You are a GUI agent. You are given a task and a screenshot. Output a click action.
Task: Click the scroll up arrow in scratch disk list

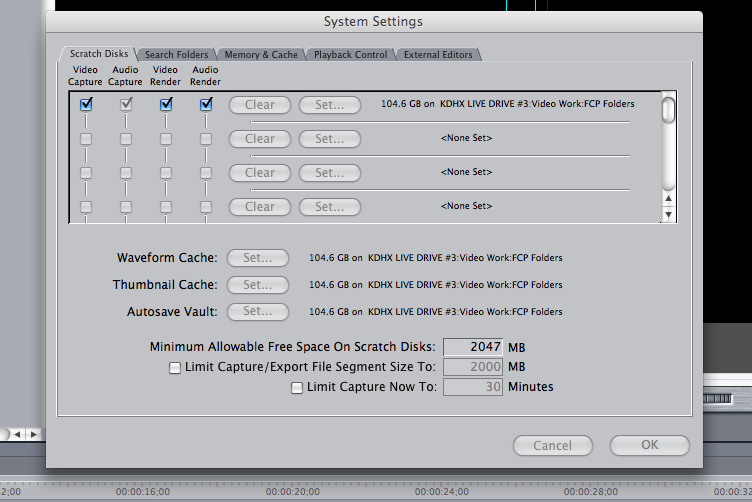click(x=669, y=199)
